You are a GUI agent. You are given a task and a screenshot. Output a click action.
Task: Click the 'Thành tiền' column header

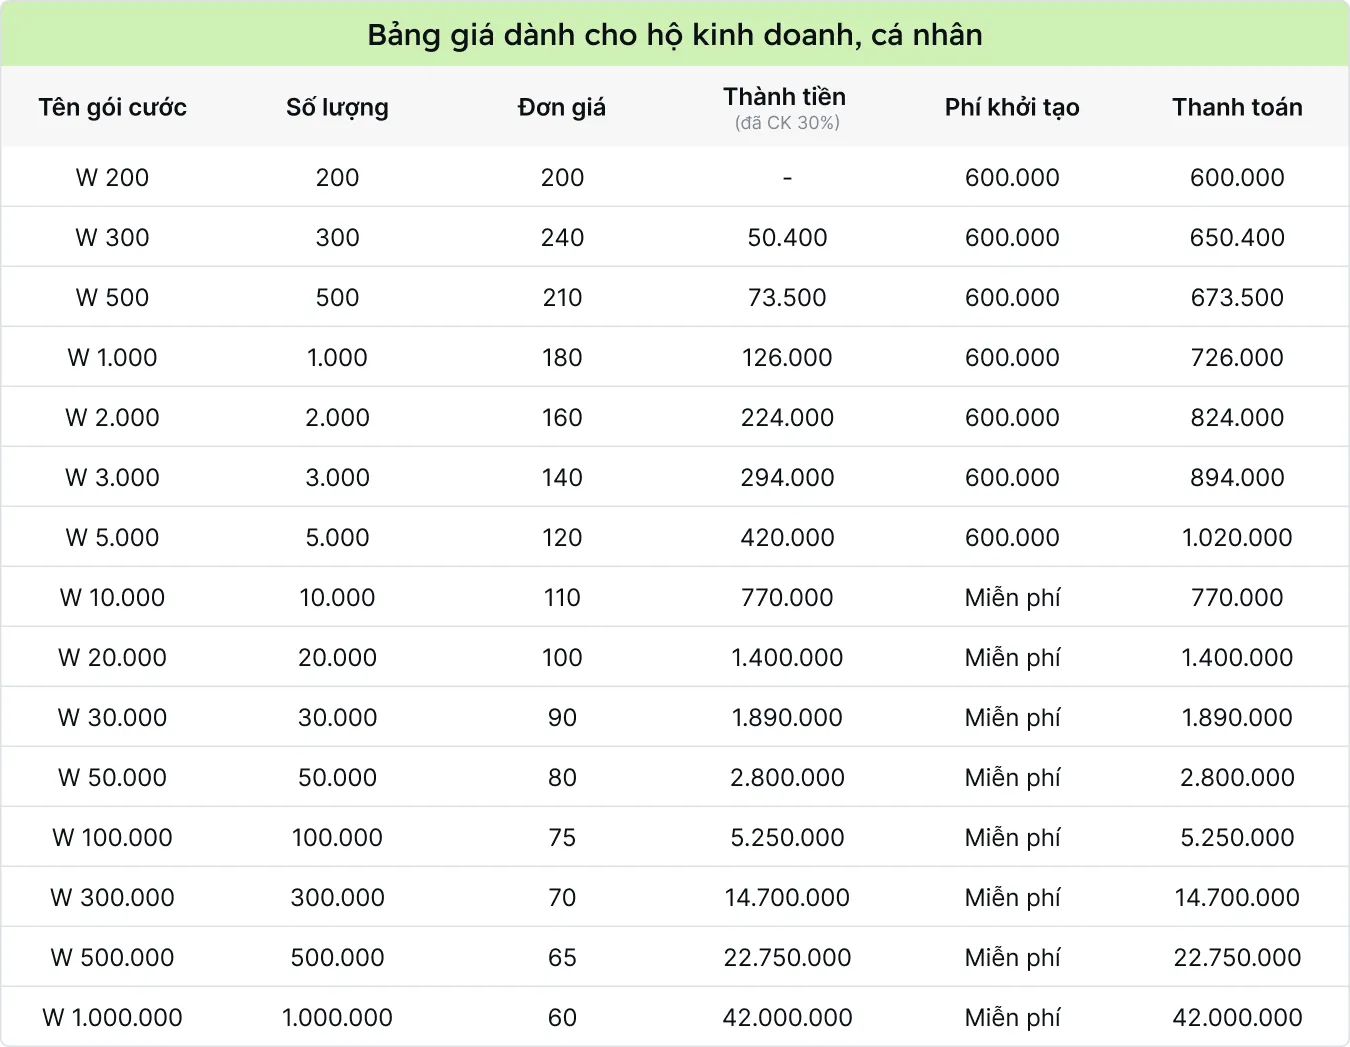[x=785, y=97]
